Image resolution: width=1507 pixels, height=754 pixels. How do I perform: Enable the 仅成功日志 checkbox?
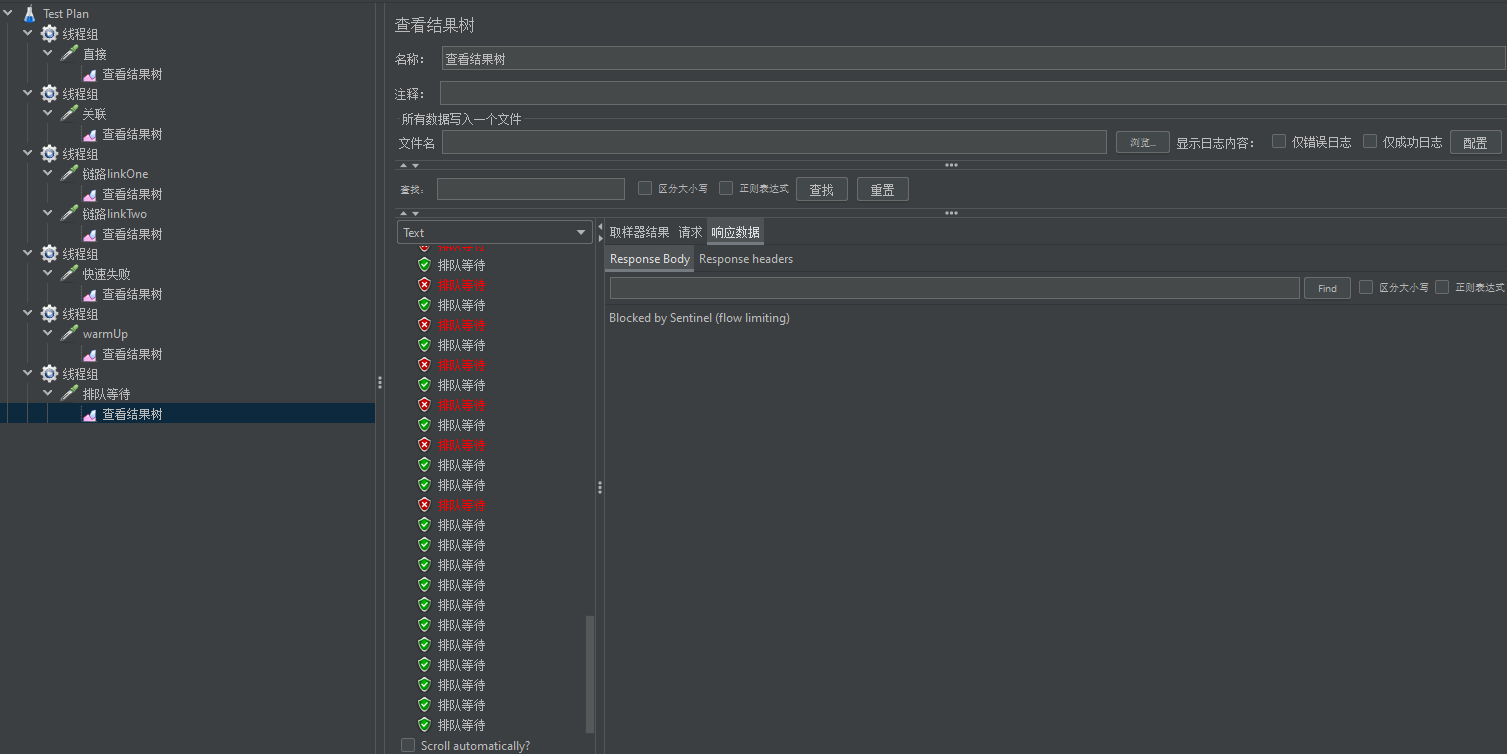coord(1370,142)
